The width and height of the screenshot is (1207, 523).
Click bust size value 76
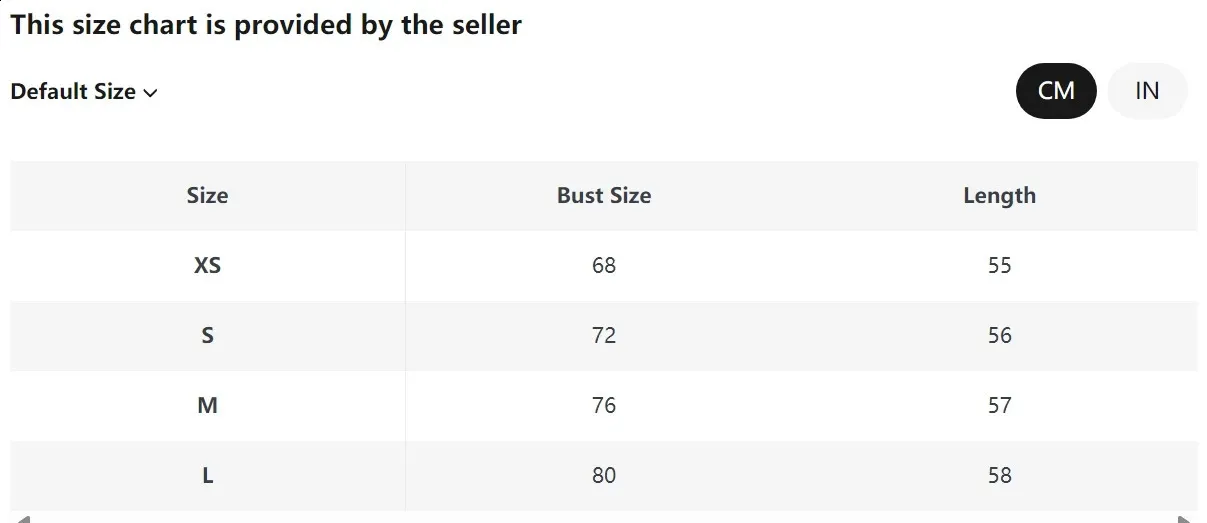coord(604,406)
